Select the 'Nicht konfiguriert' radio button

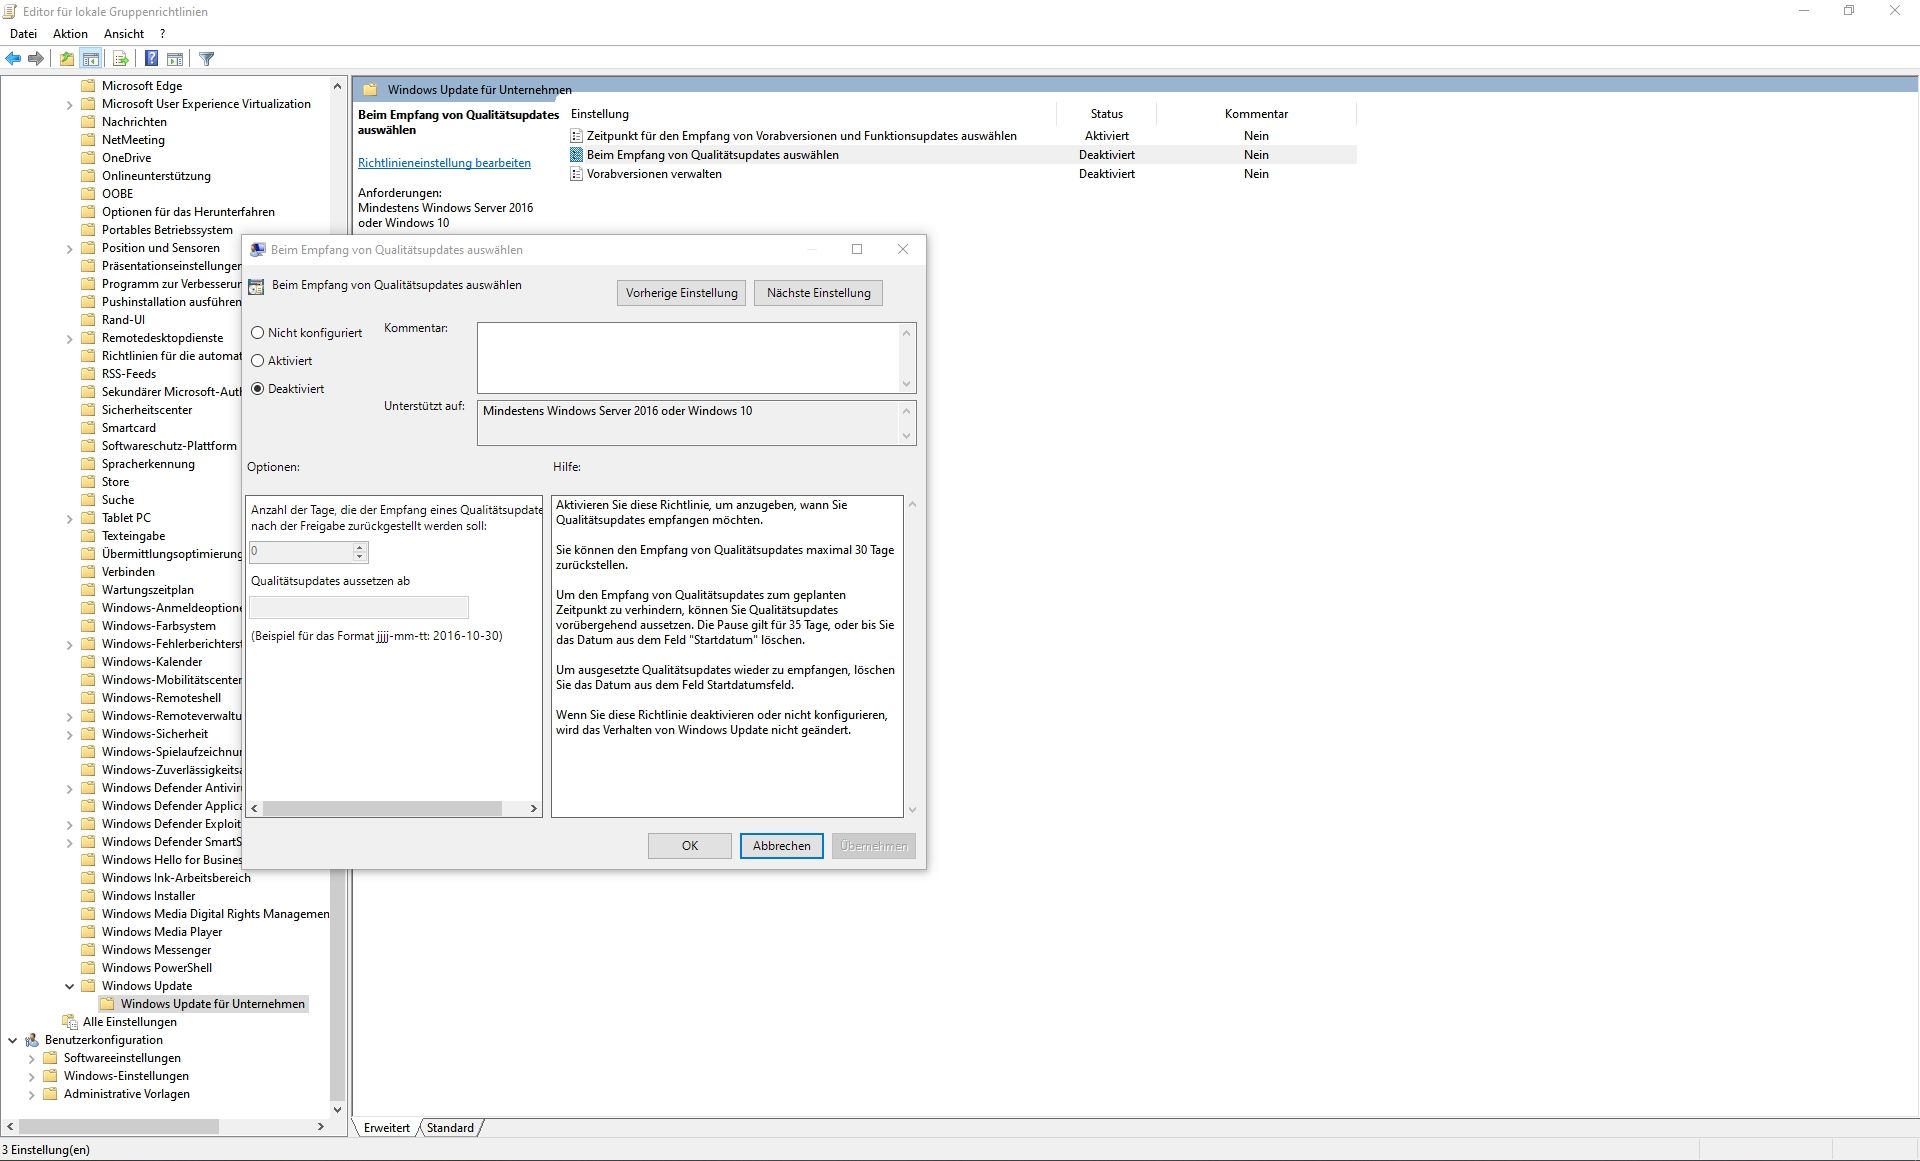point(257,333)
